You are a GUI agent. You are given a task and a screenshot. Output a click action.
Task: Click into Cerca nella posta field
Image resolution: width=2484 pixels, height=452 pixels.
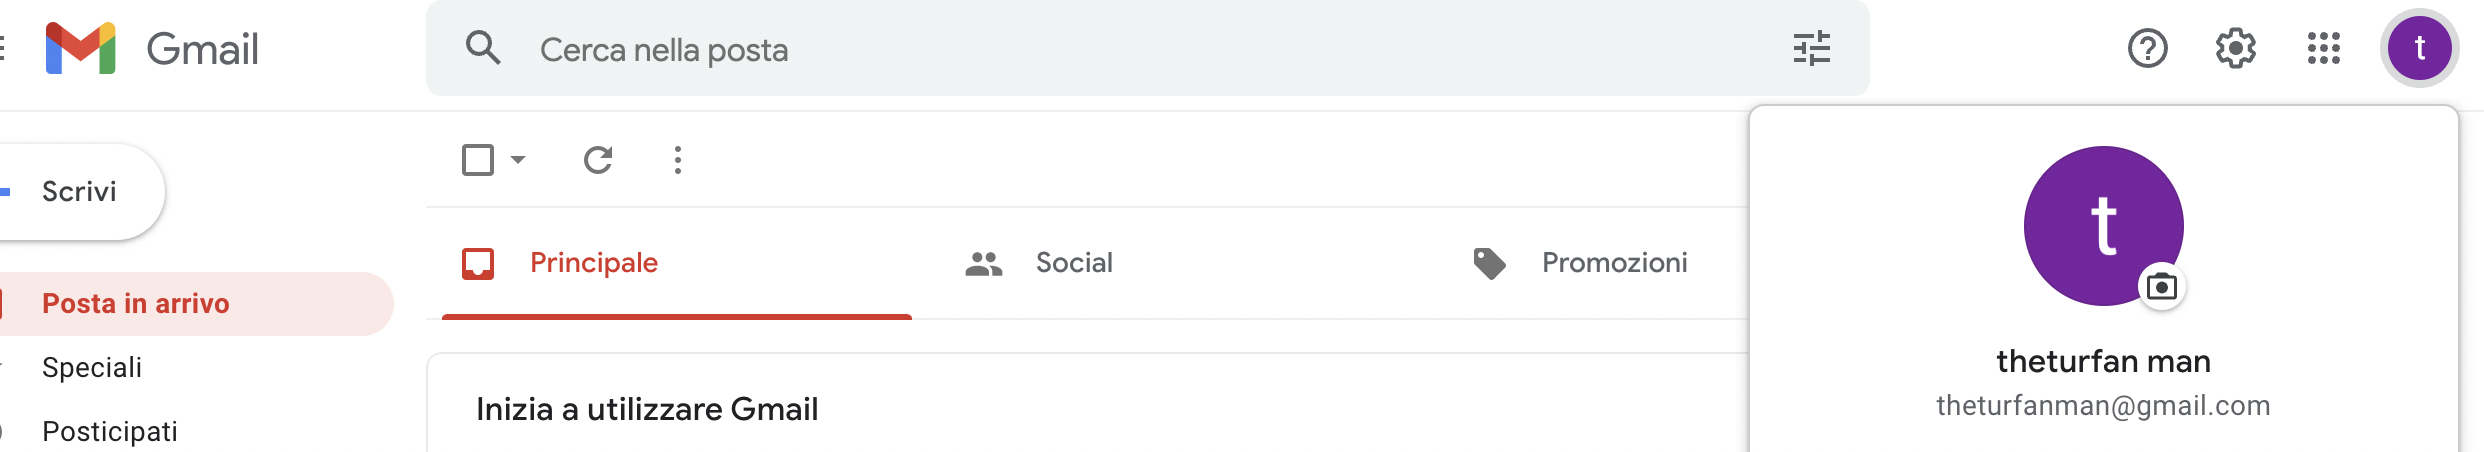pyautogui.click(x=1147, y=48)
